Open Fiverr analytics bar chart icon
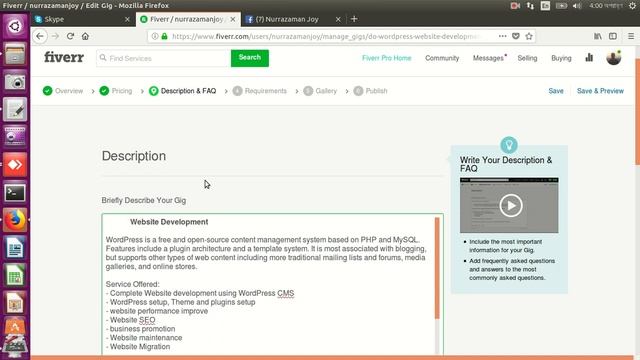 pyautogui.click(x=589, y=58)
